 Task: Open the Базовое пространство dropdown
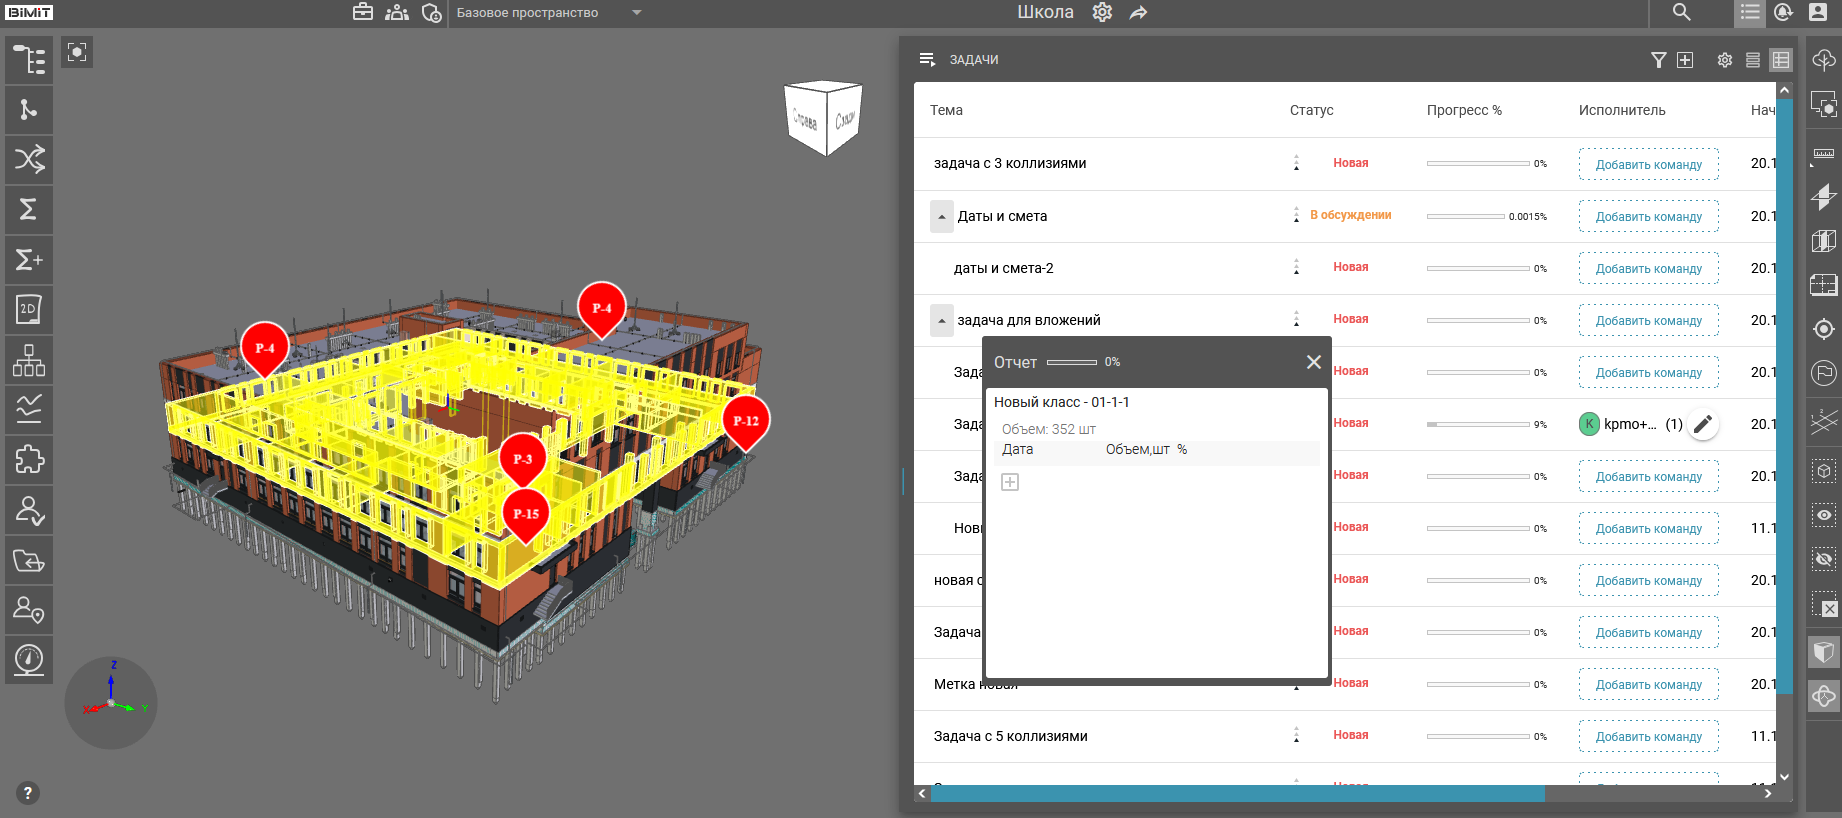(637, 13)
